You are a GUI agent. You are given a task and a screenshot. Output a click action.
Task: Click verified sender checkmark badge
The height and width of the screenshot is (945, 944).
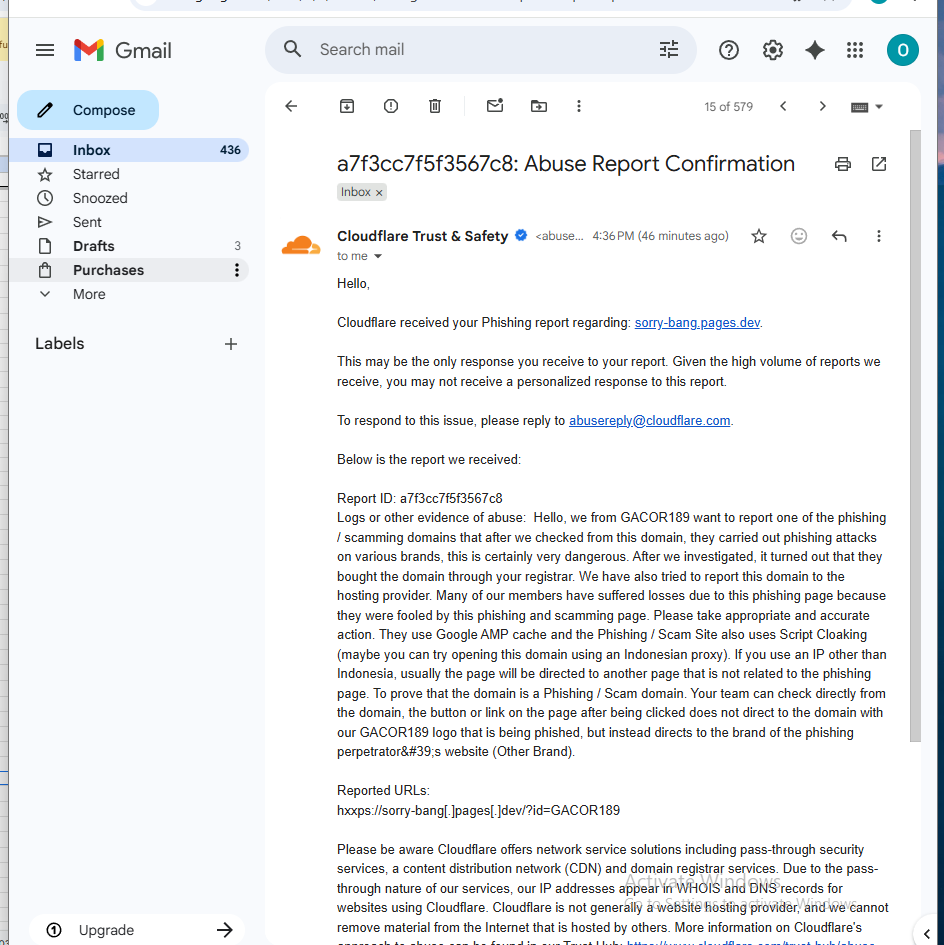point(521,236)
